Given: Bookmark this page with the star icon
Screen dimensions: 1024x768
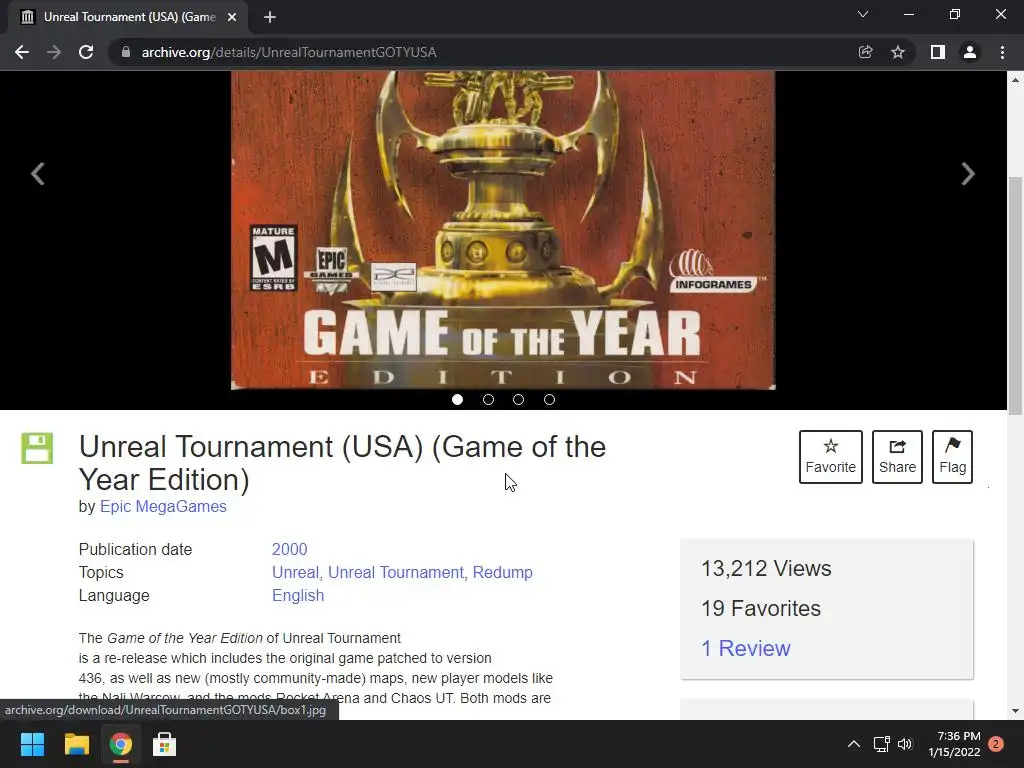Looking at the screenshot, I should click(898, 52).
